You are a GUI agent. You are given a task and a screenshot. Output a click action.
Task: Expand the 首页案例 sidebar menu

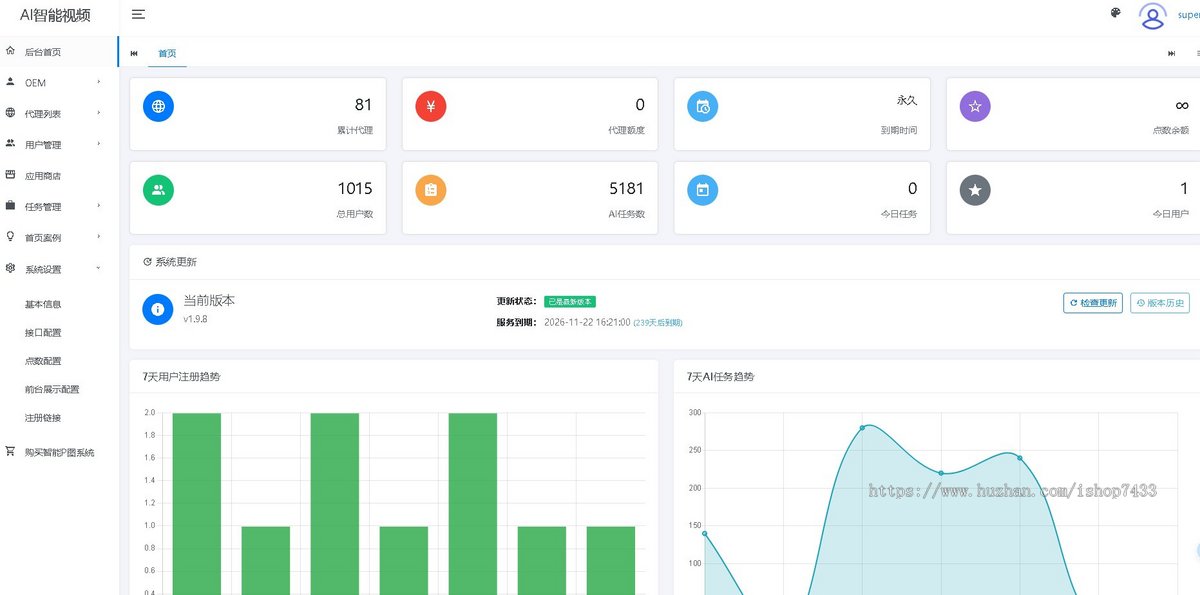(x=59, y=238)
